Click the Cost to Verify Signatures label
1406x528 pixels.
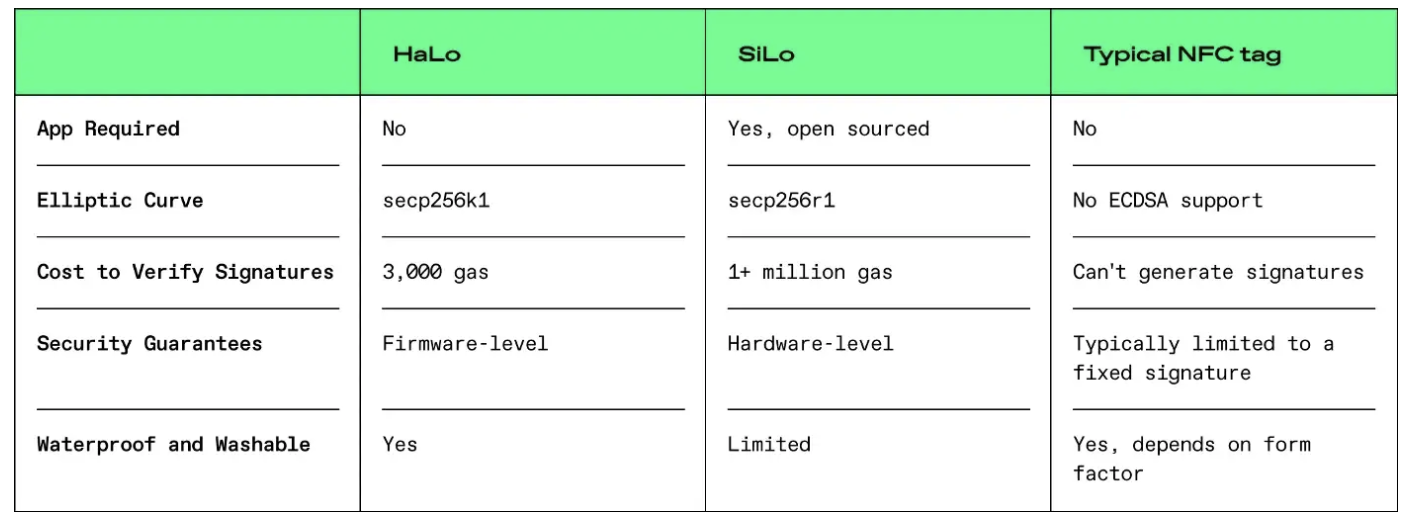(185, 272)
